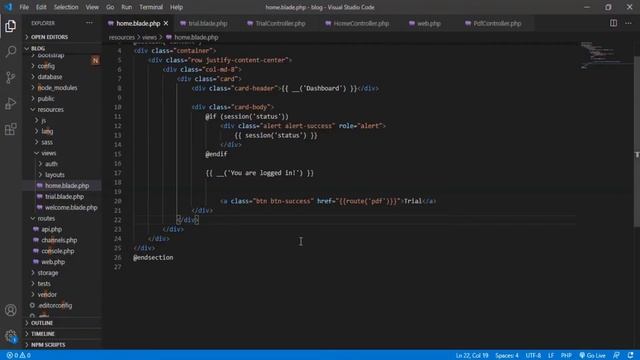
Task: Open the Edit menu
Action: pyautogui.click(x=41, y=7)
